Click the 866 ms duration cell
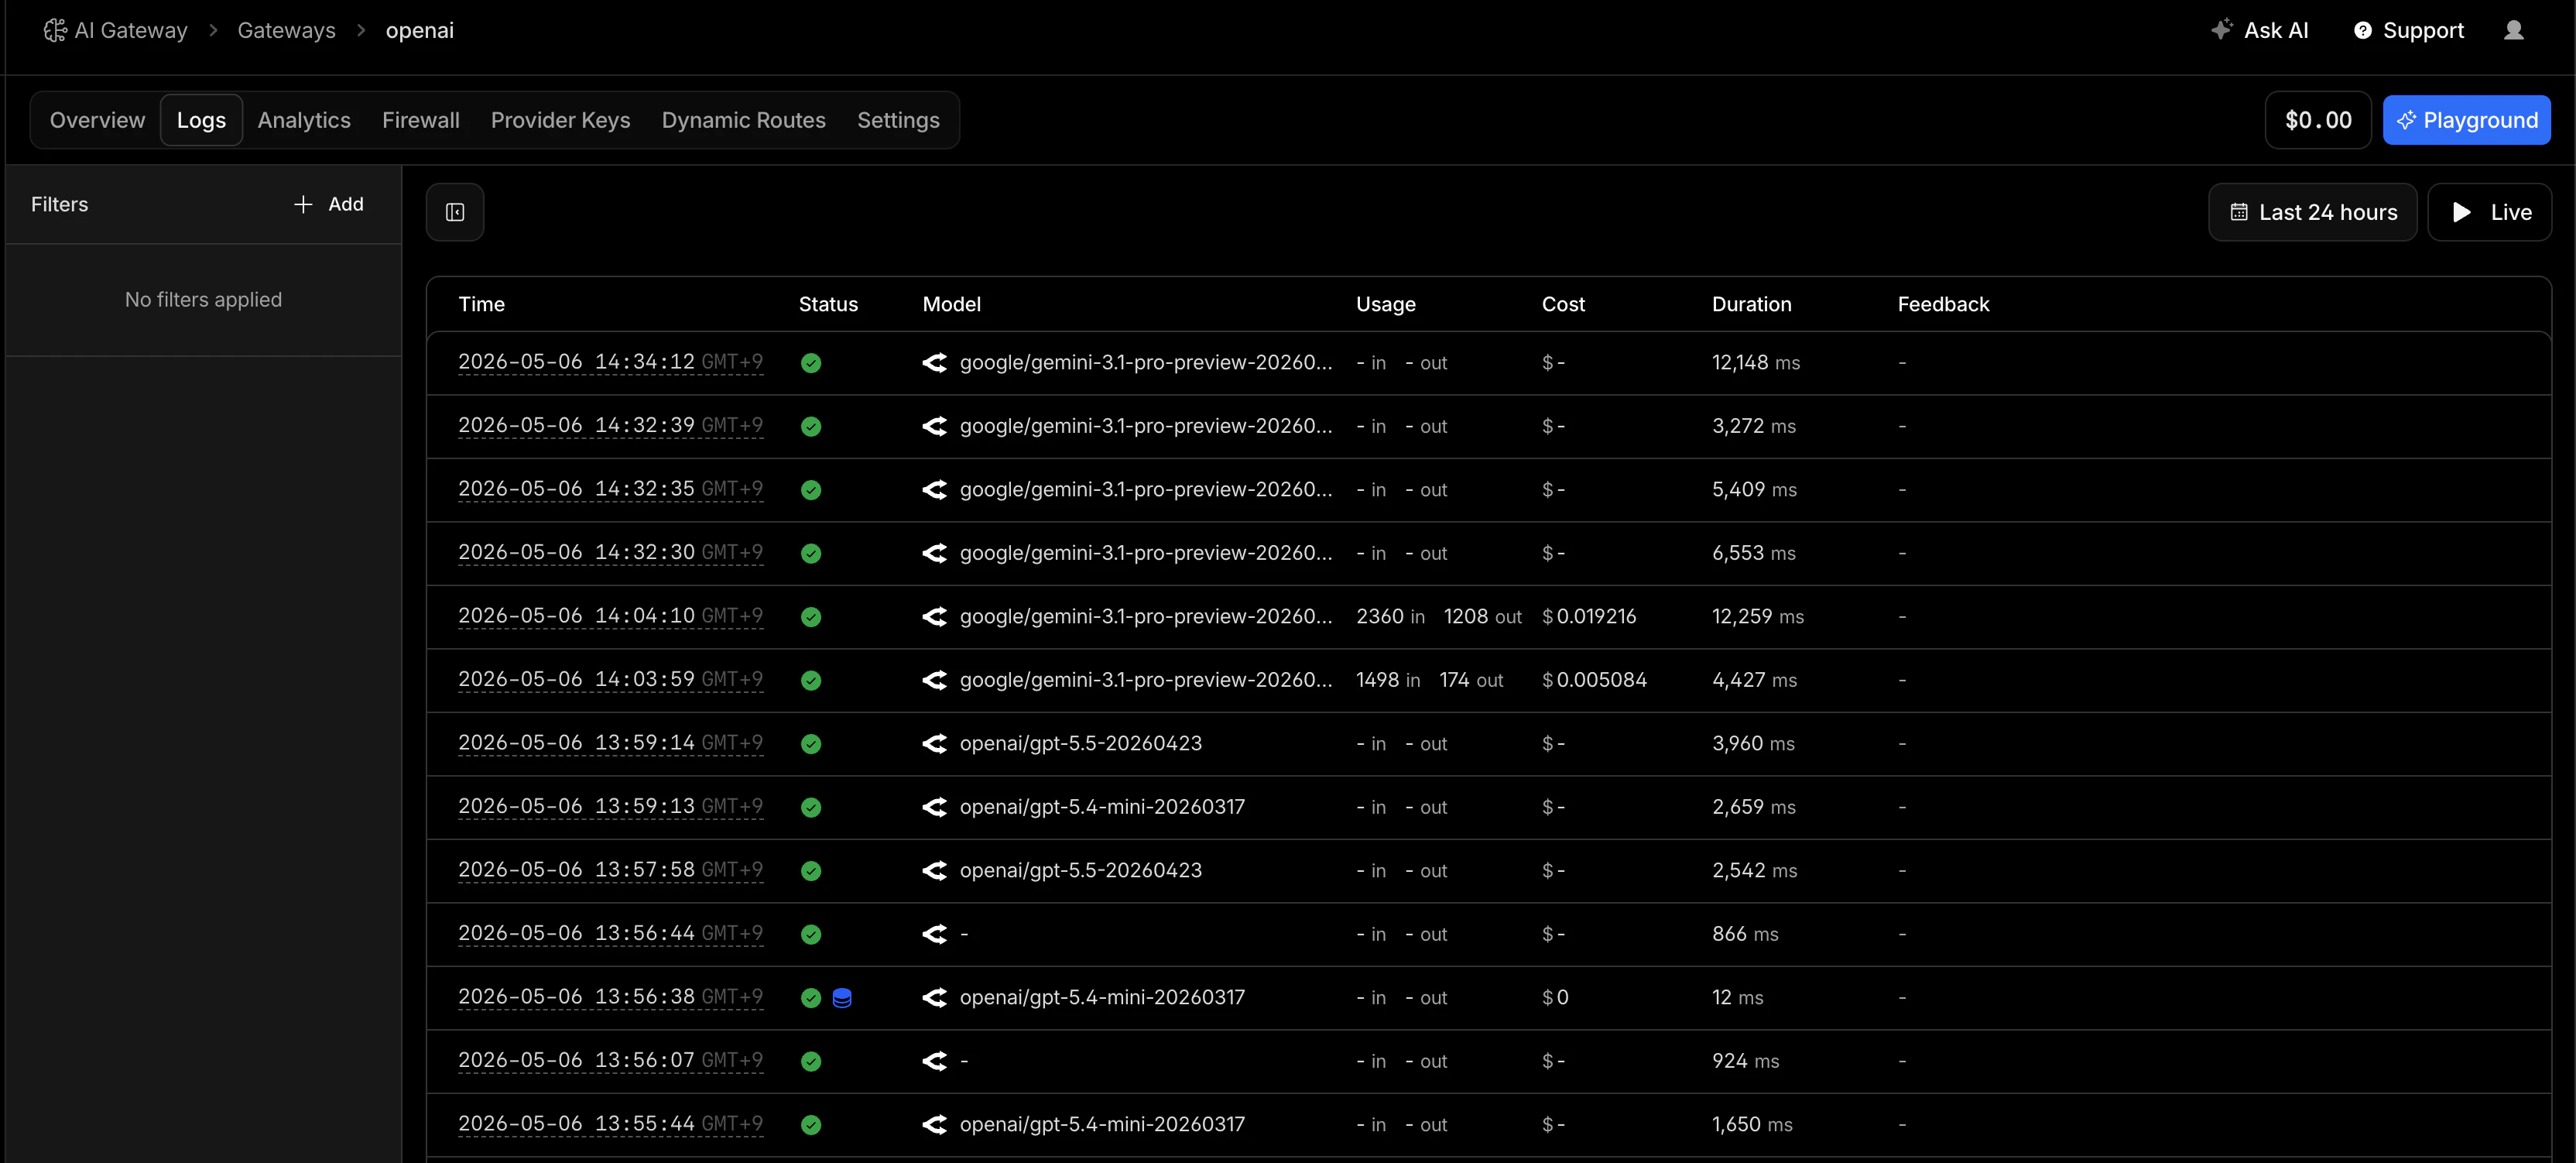The width and height of the screenshot is (2576, 1163). click(1745, 934)
